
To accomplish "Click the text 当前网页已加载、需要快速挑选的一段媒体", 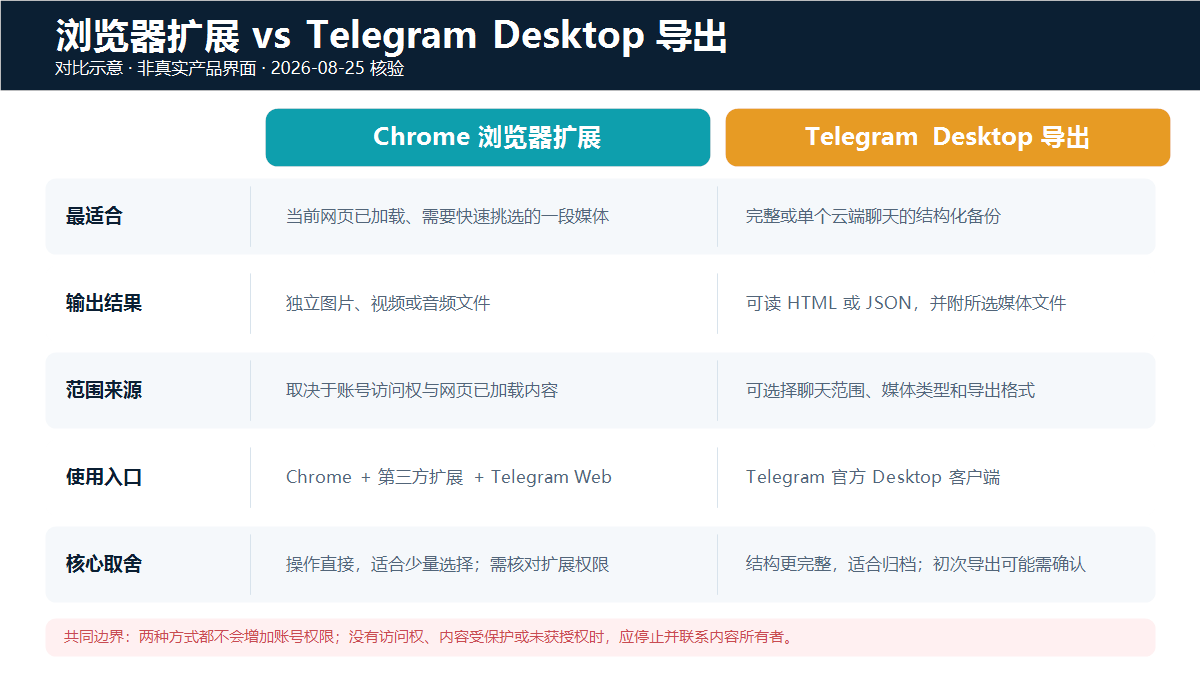I will pos(447,216).
